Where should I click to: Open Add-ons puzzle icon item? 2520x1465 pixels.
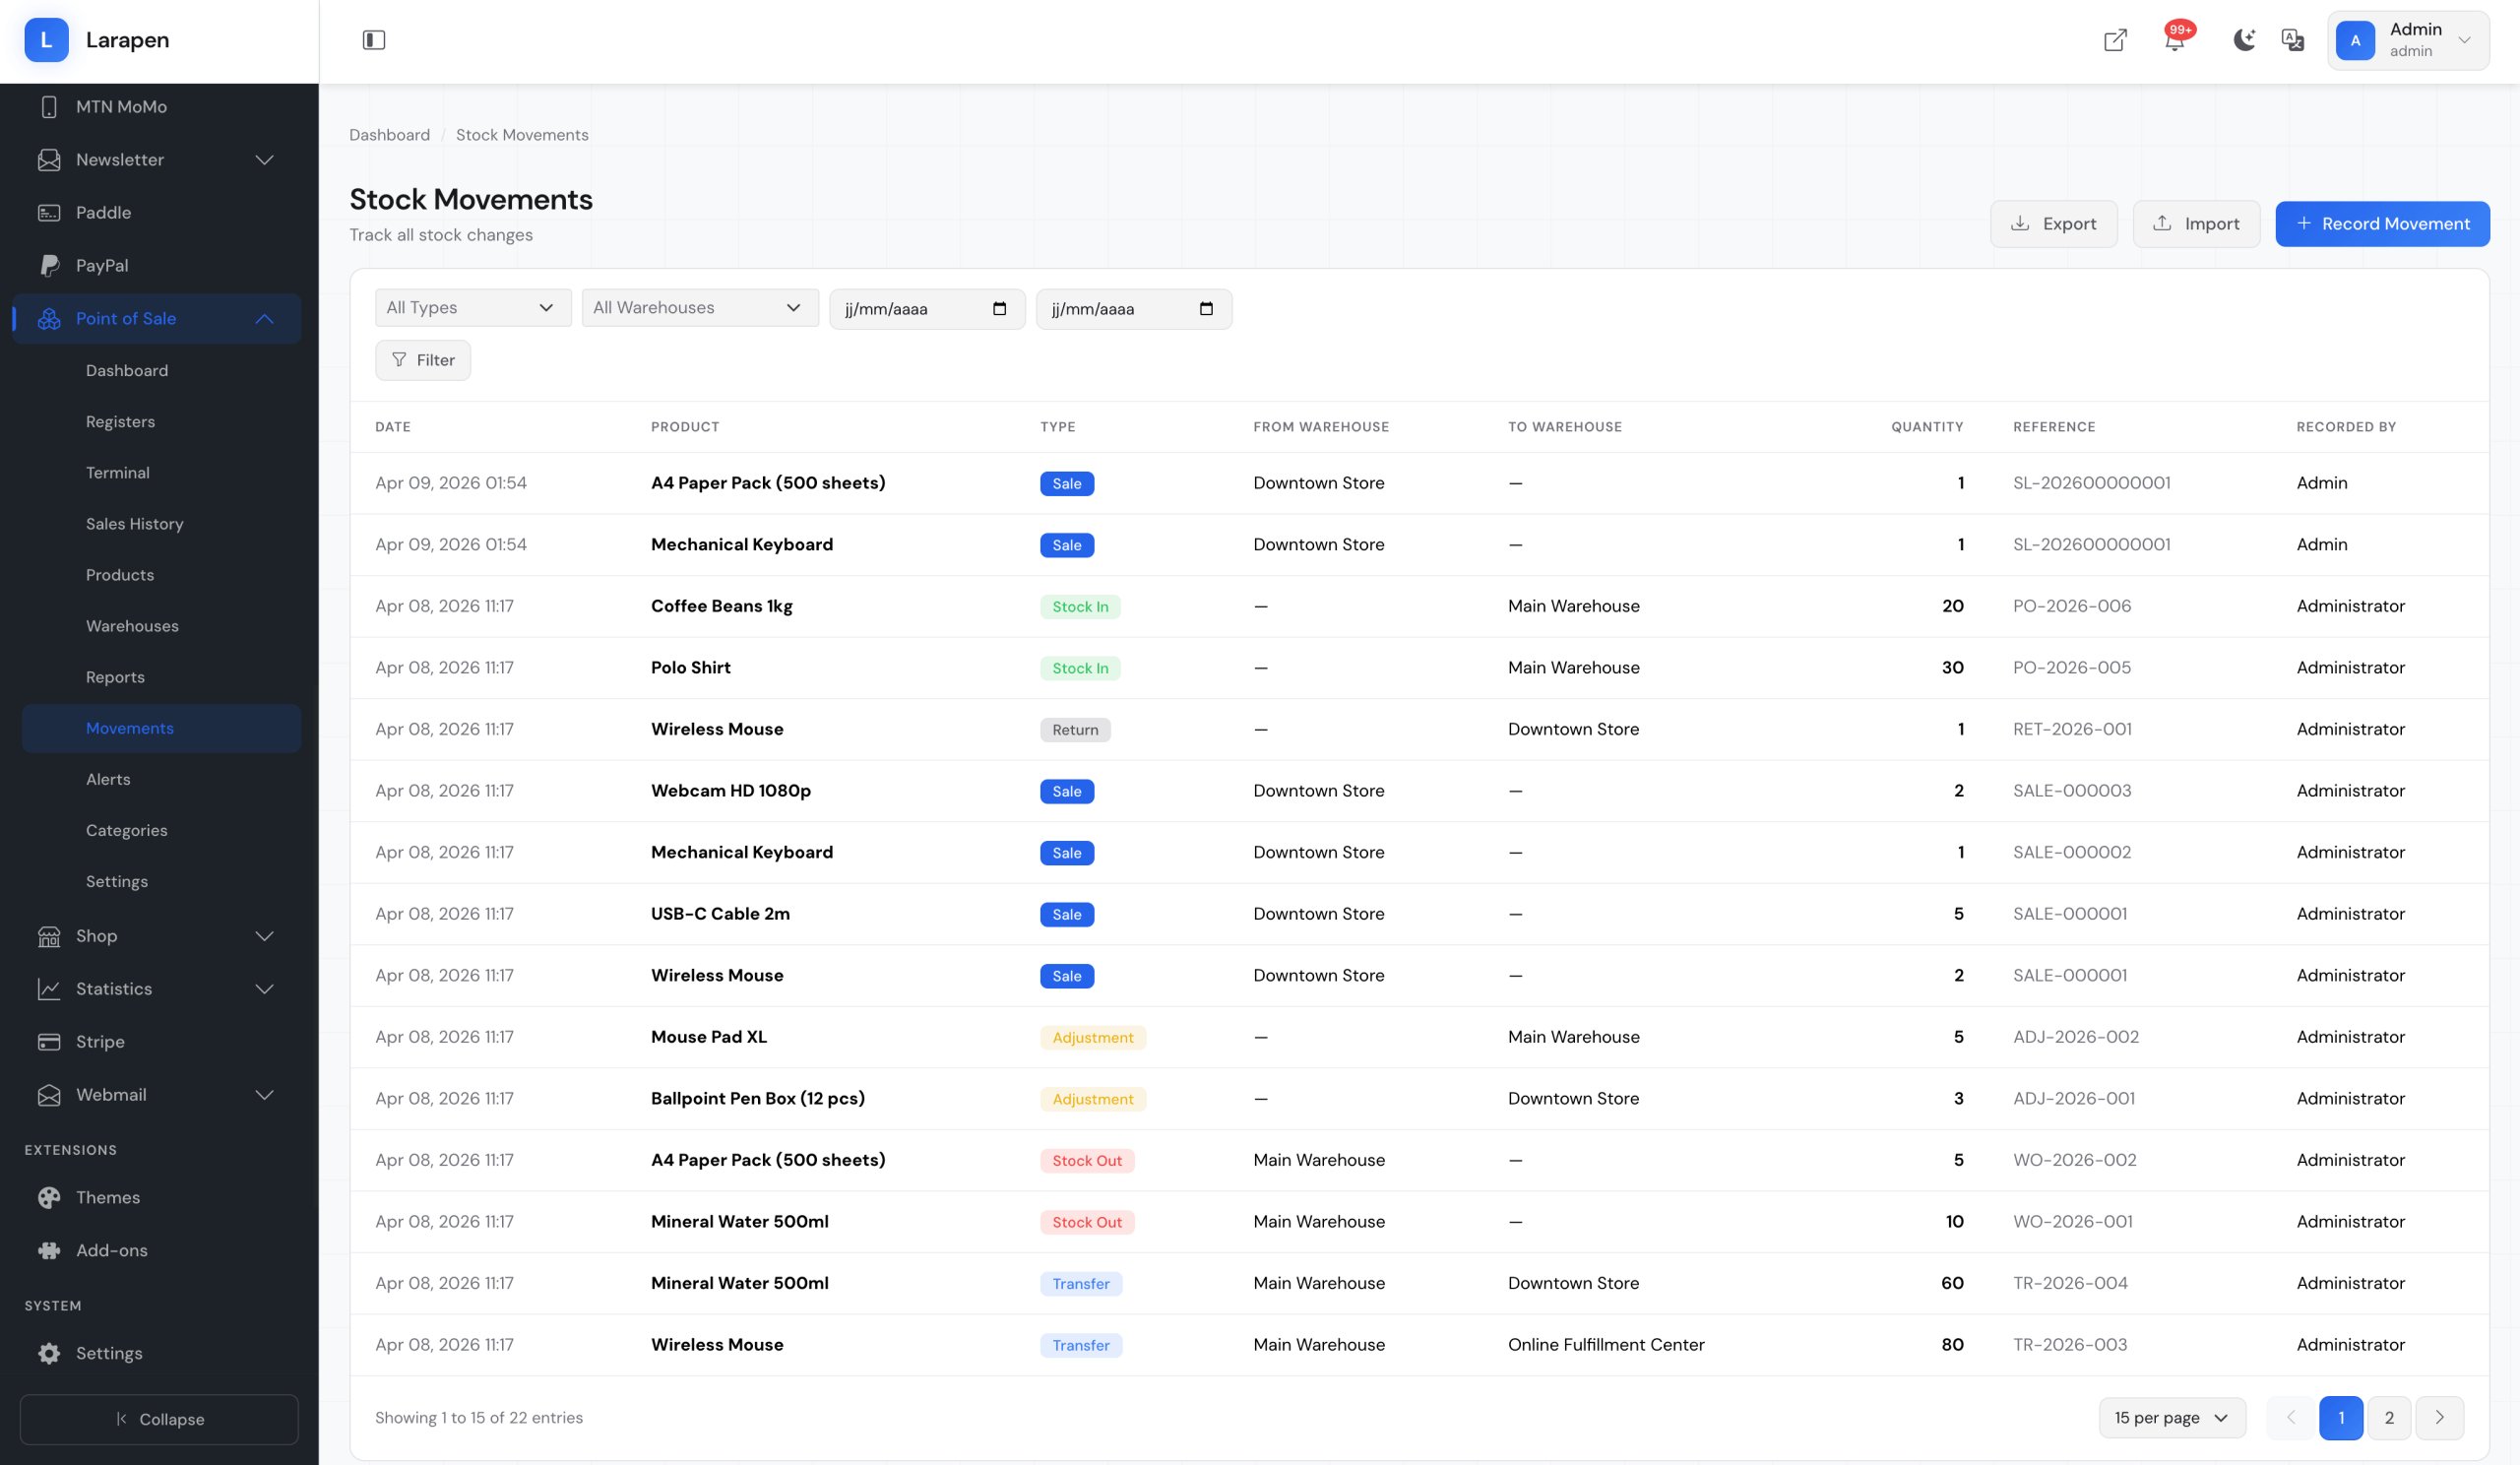pyautogui.click(x=111, y=1250)
